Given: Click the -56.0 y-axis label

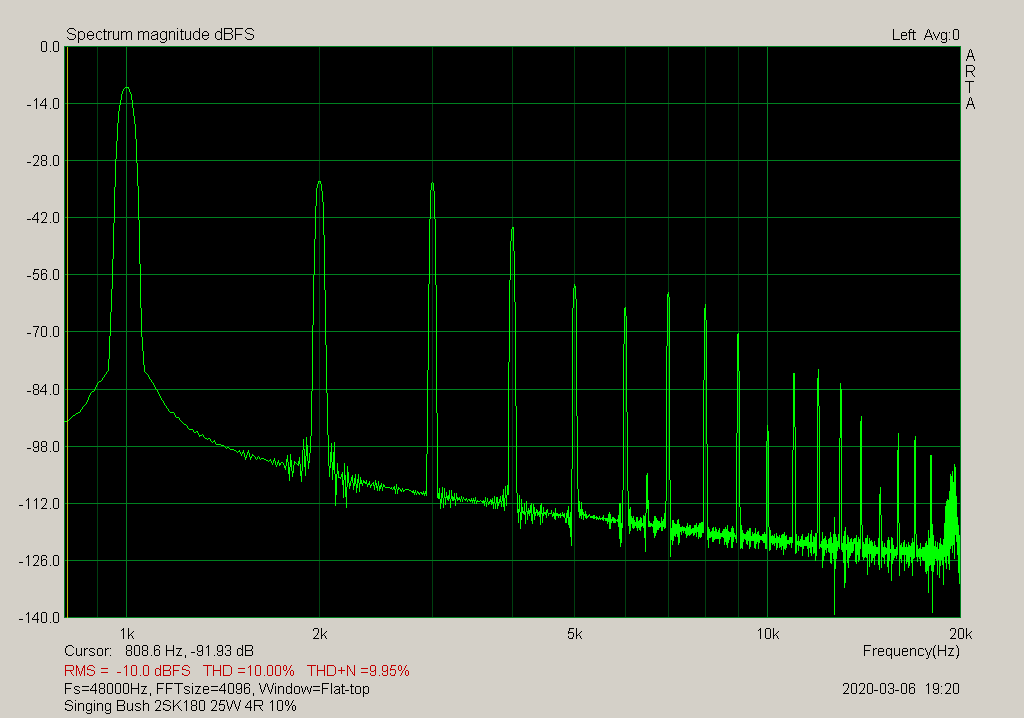Looking at the screenshot, I should tap(43, 275).
